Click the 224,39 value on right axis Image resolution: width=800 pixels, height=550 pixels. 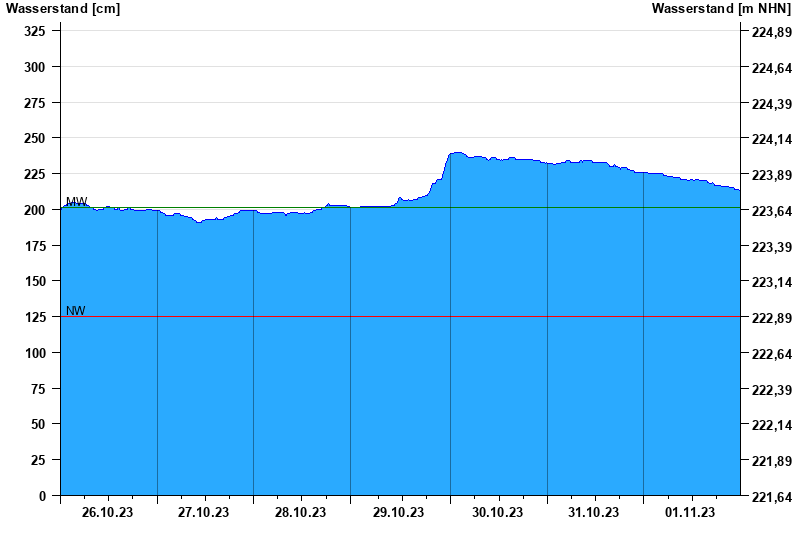pyautogui.click(x=772, y=104)
